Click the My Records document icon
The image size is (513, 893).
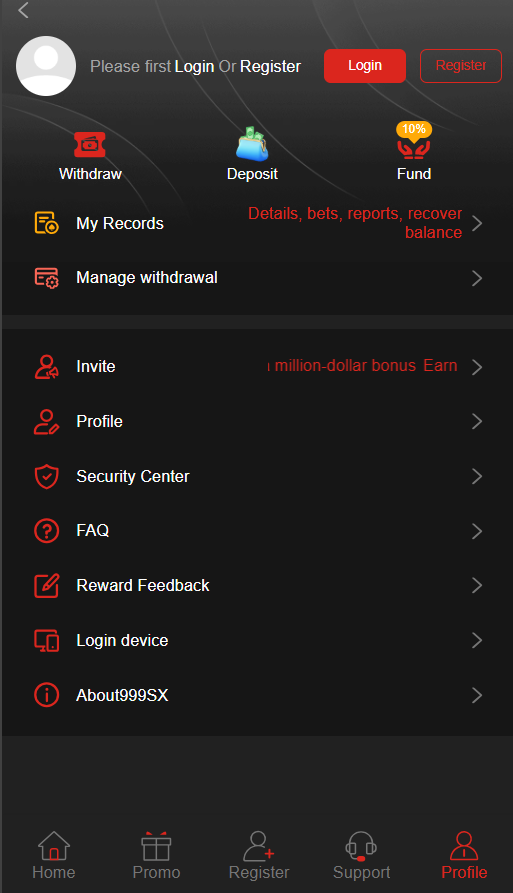point(46,223)
